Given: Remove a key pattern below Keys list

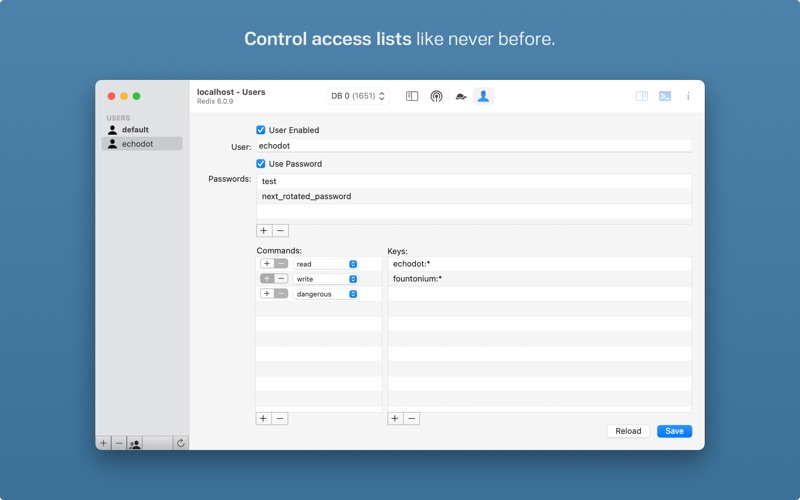Looking at the screenshot, I should (x=411, y=418).
